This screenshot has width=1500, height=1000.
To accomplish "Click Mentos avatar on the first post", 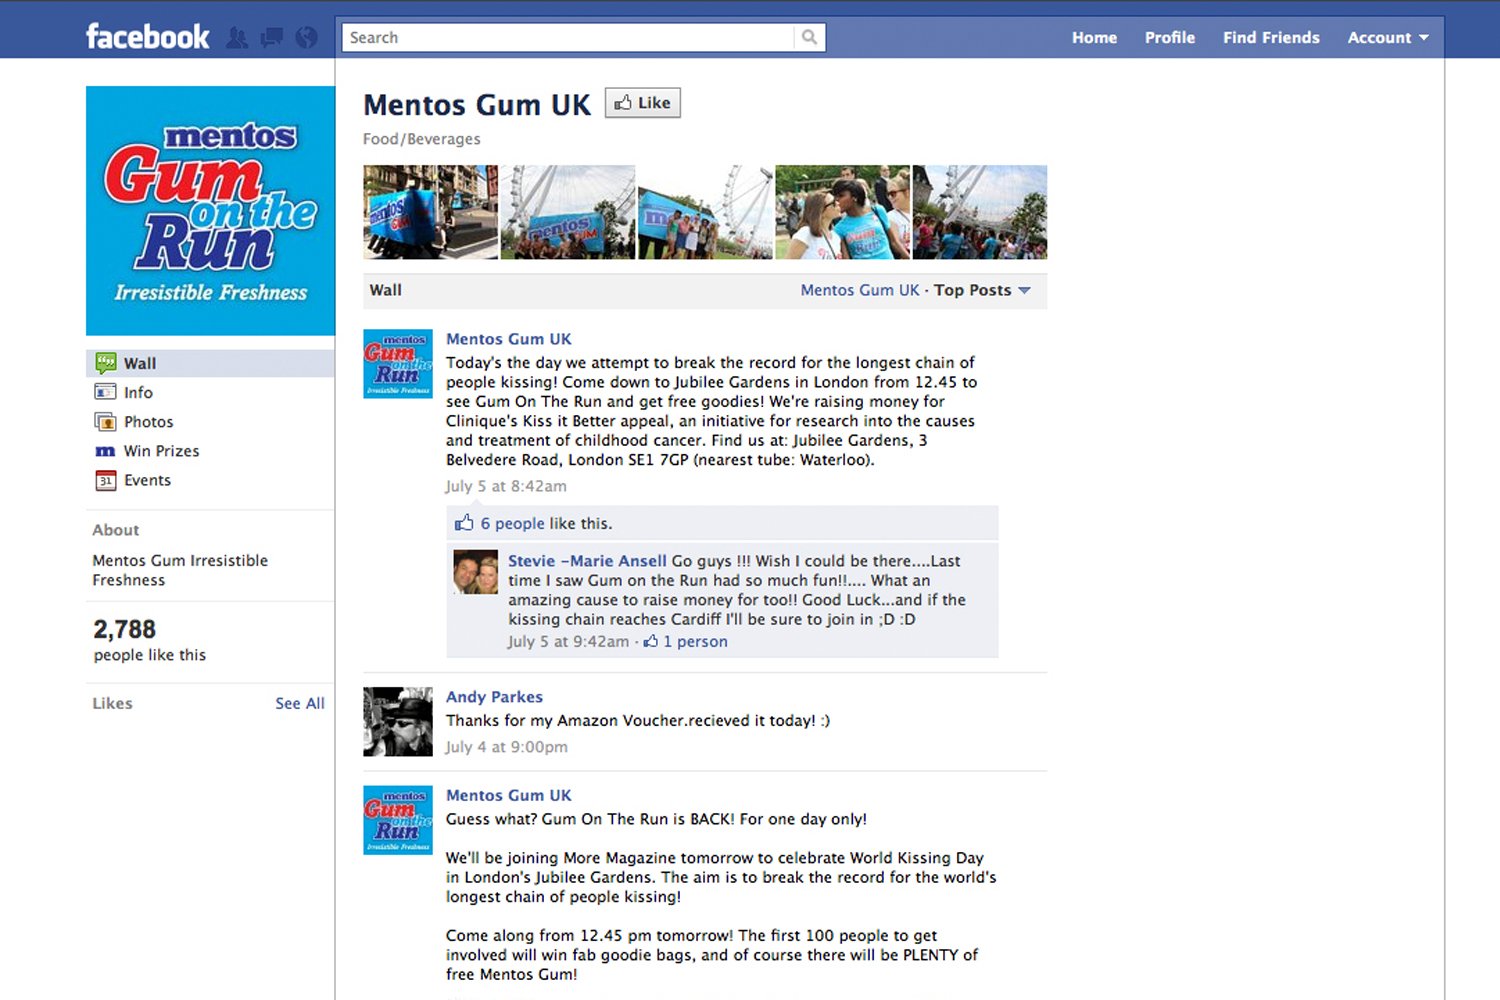I will click(x=398, y=364).
